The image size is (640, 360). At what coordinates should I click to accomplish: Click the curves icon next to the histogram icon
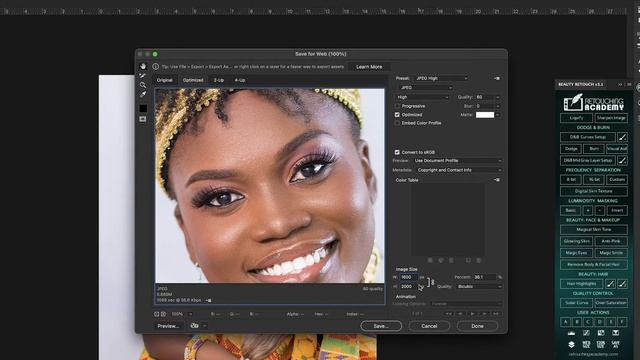tap(586, 333)
